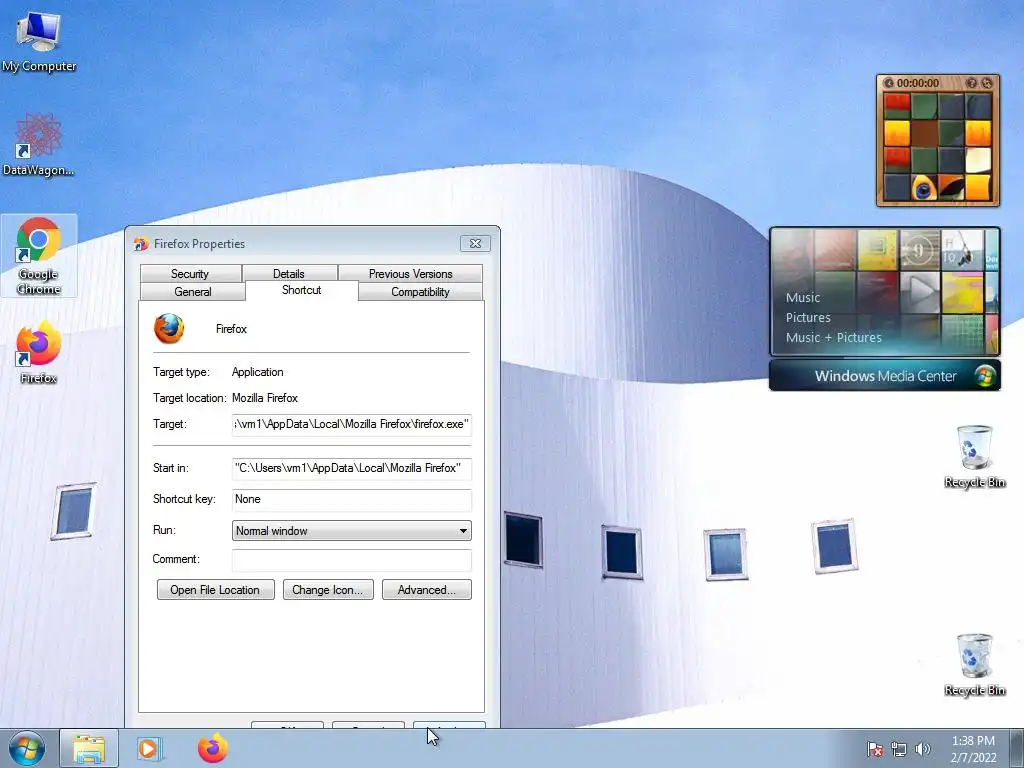Open the Compatibility tab
This screenshot has height=768, width=1024.
tap(420, 292)
